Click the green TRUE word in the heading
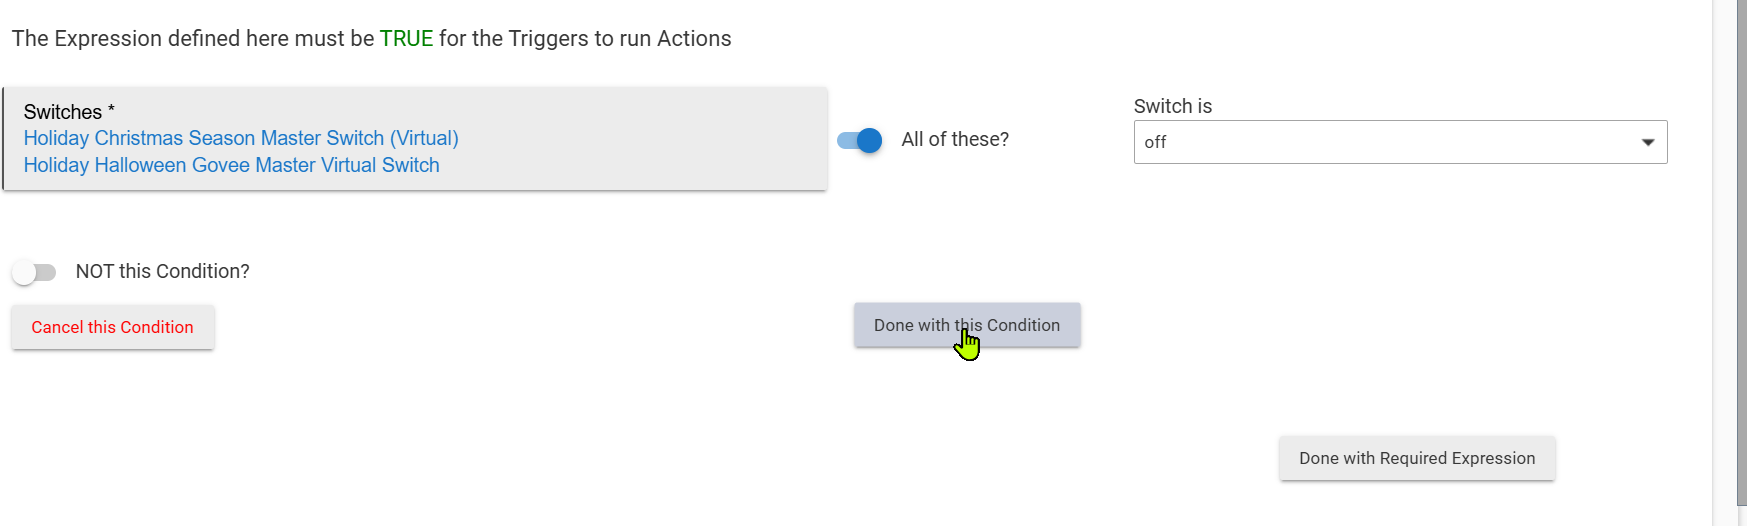This screenshot has width=1747, height=526. pos(406,39)
